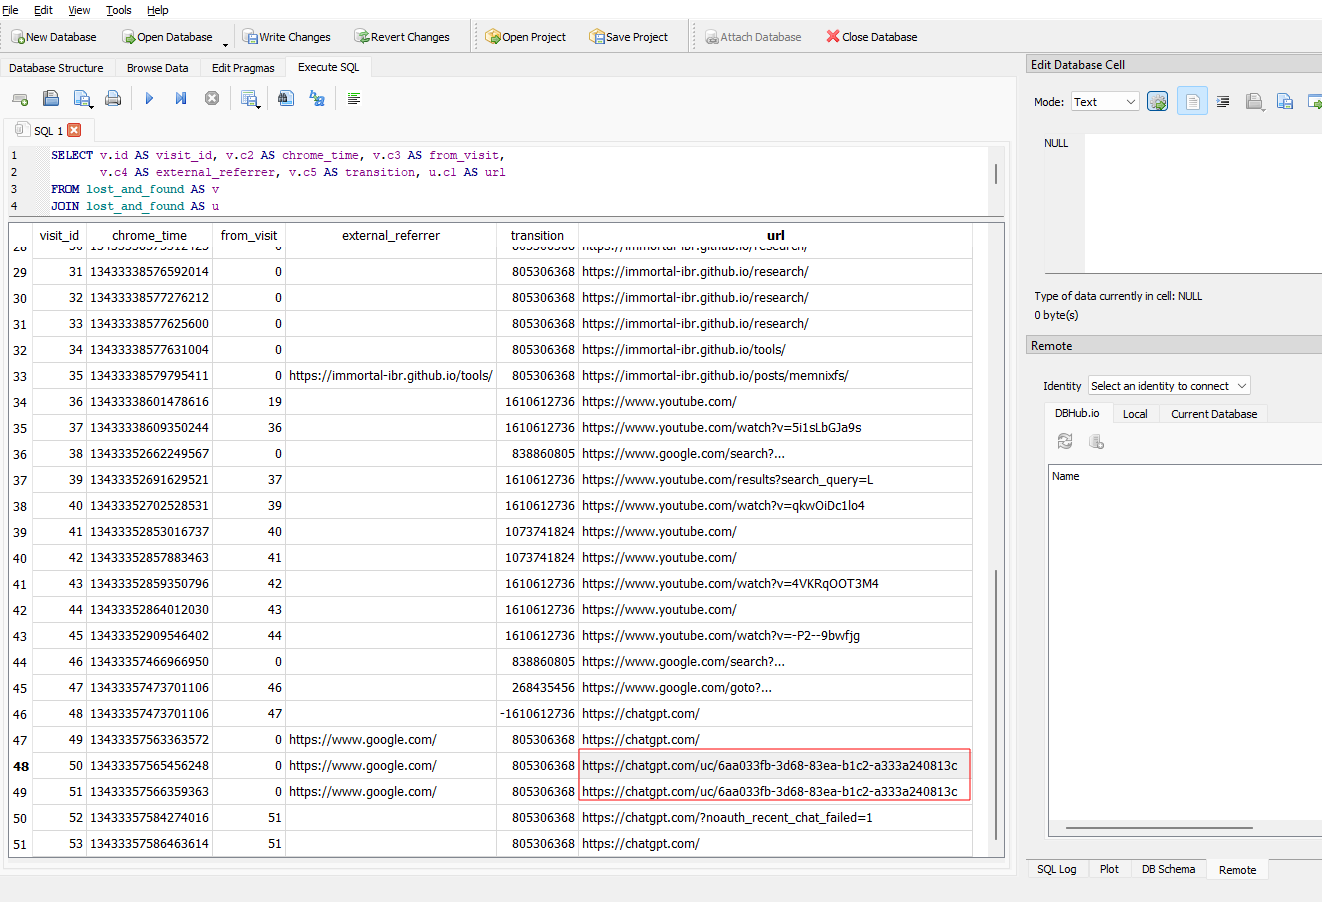Click the upload database icon in Remote
Screen dimensions: 1322x902
click(1096, 441)
